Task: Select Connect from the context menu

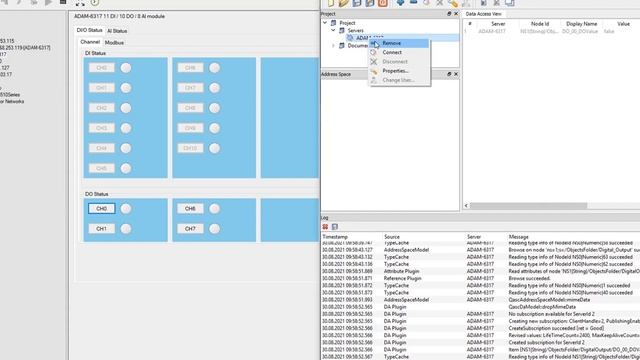Action: pyautogui.click(x=399, y=52)
